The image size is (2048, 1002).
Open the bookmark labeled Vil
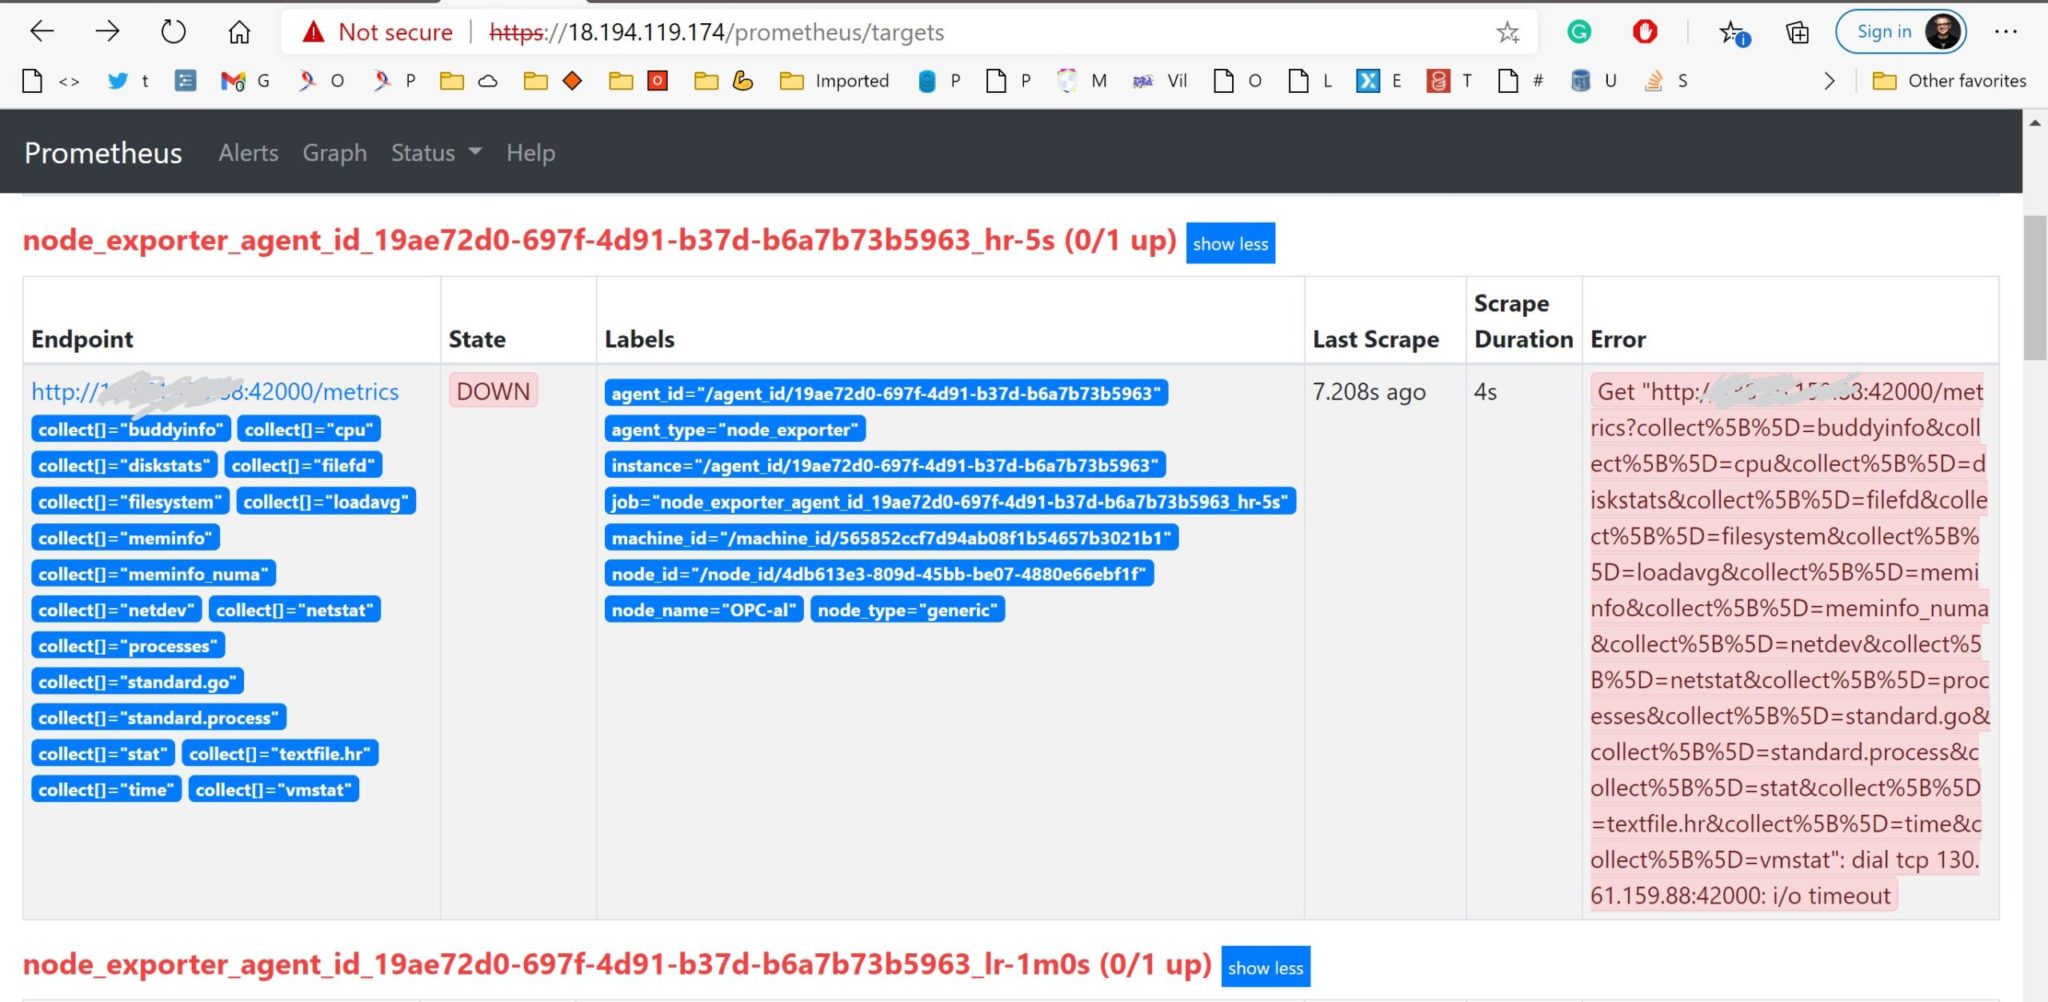click(1160, 81)
